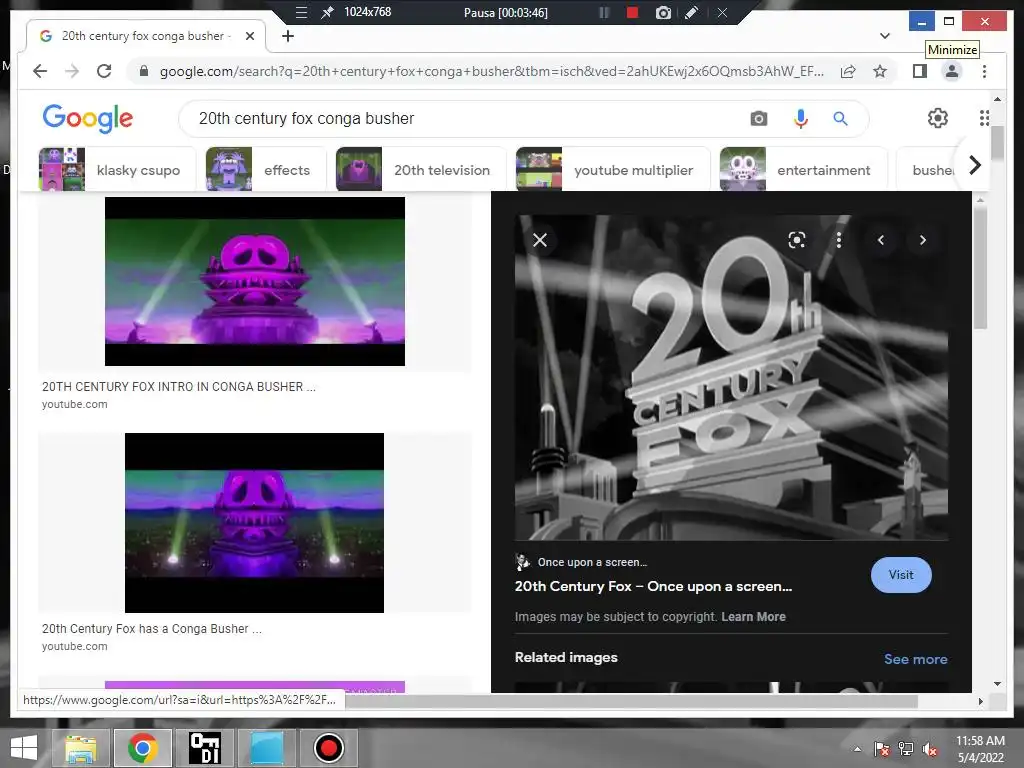Toggle muted volume tray icon

929,749
